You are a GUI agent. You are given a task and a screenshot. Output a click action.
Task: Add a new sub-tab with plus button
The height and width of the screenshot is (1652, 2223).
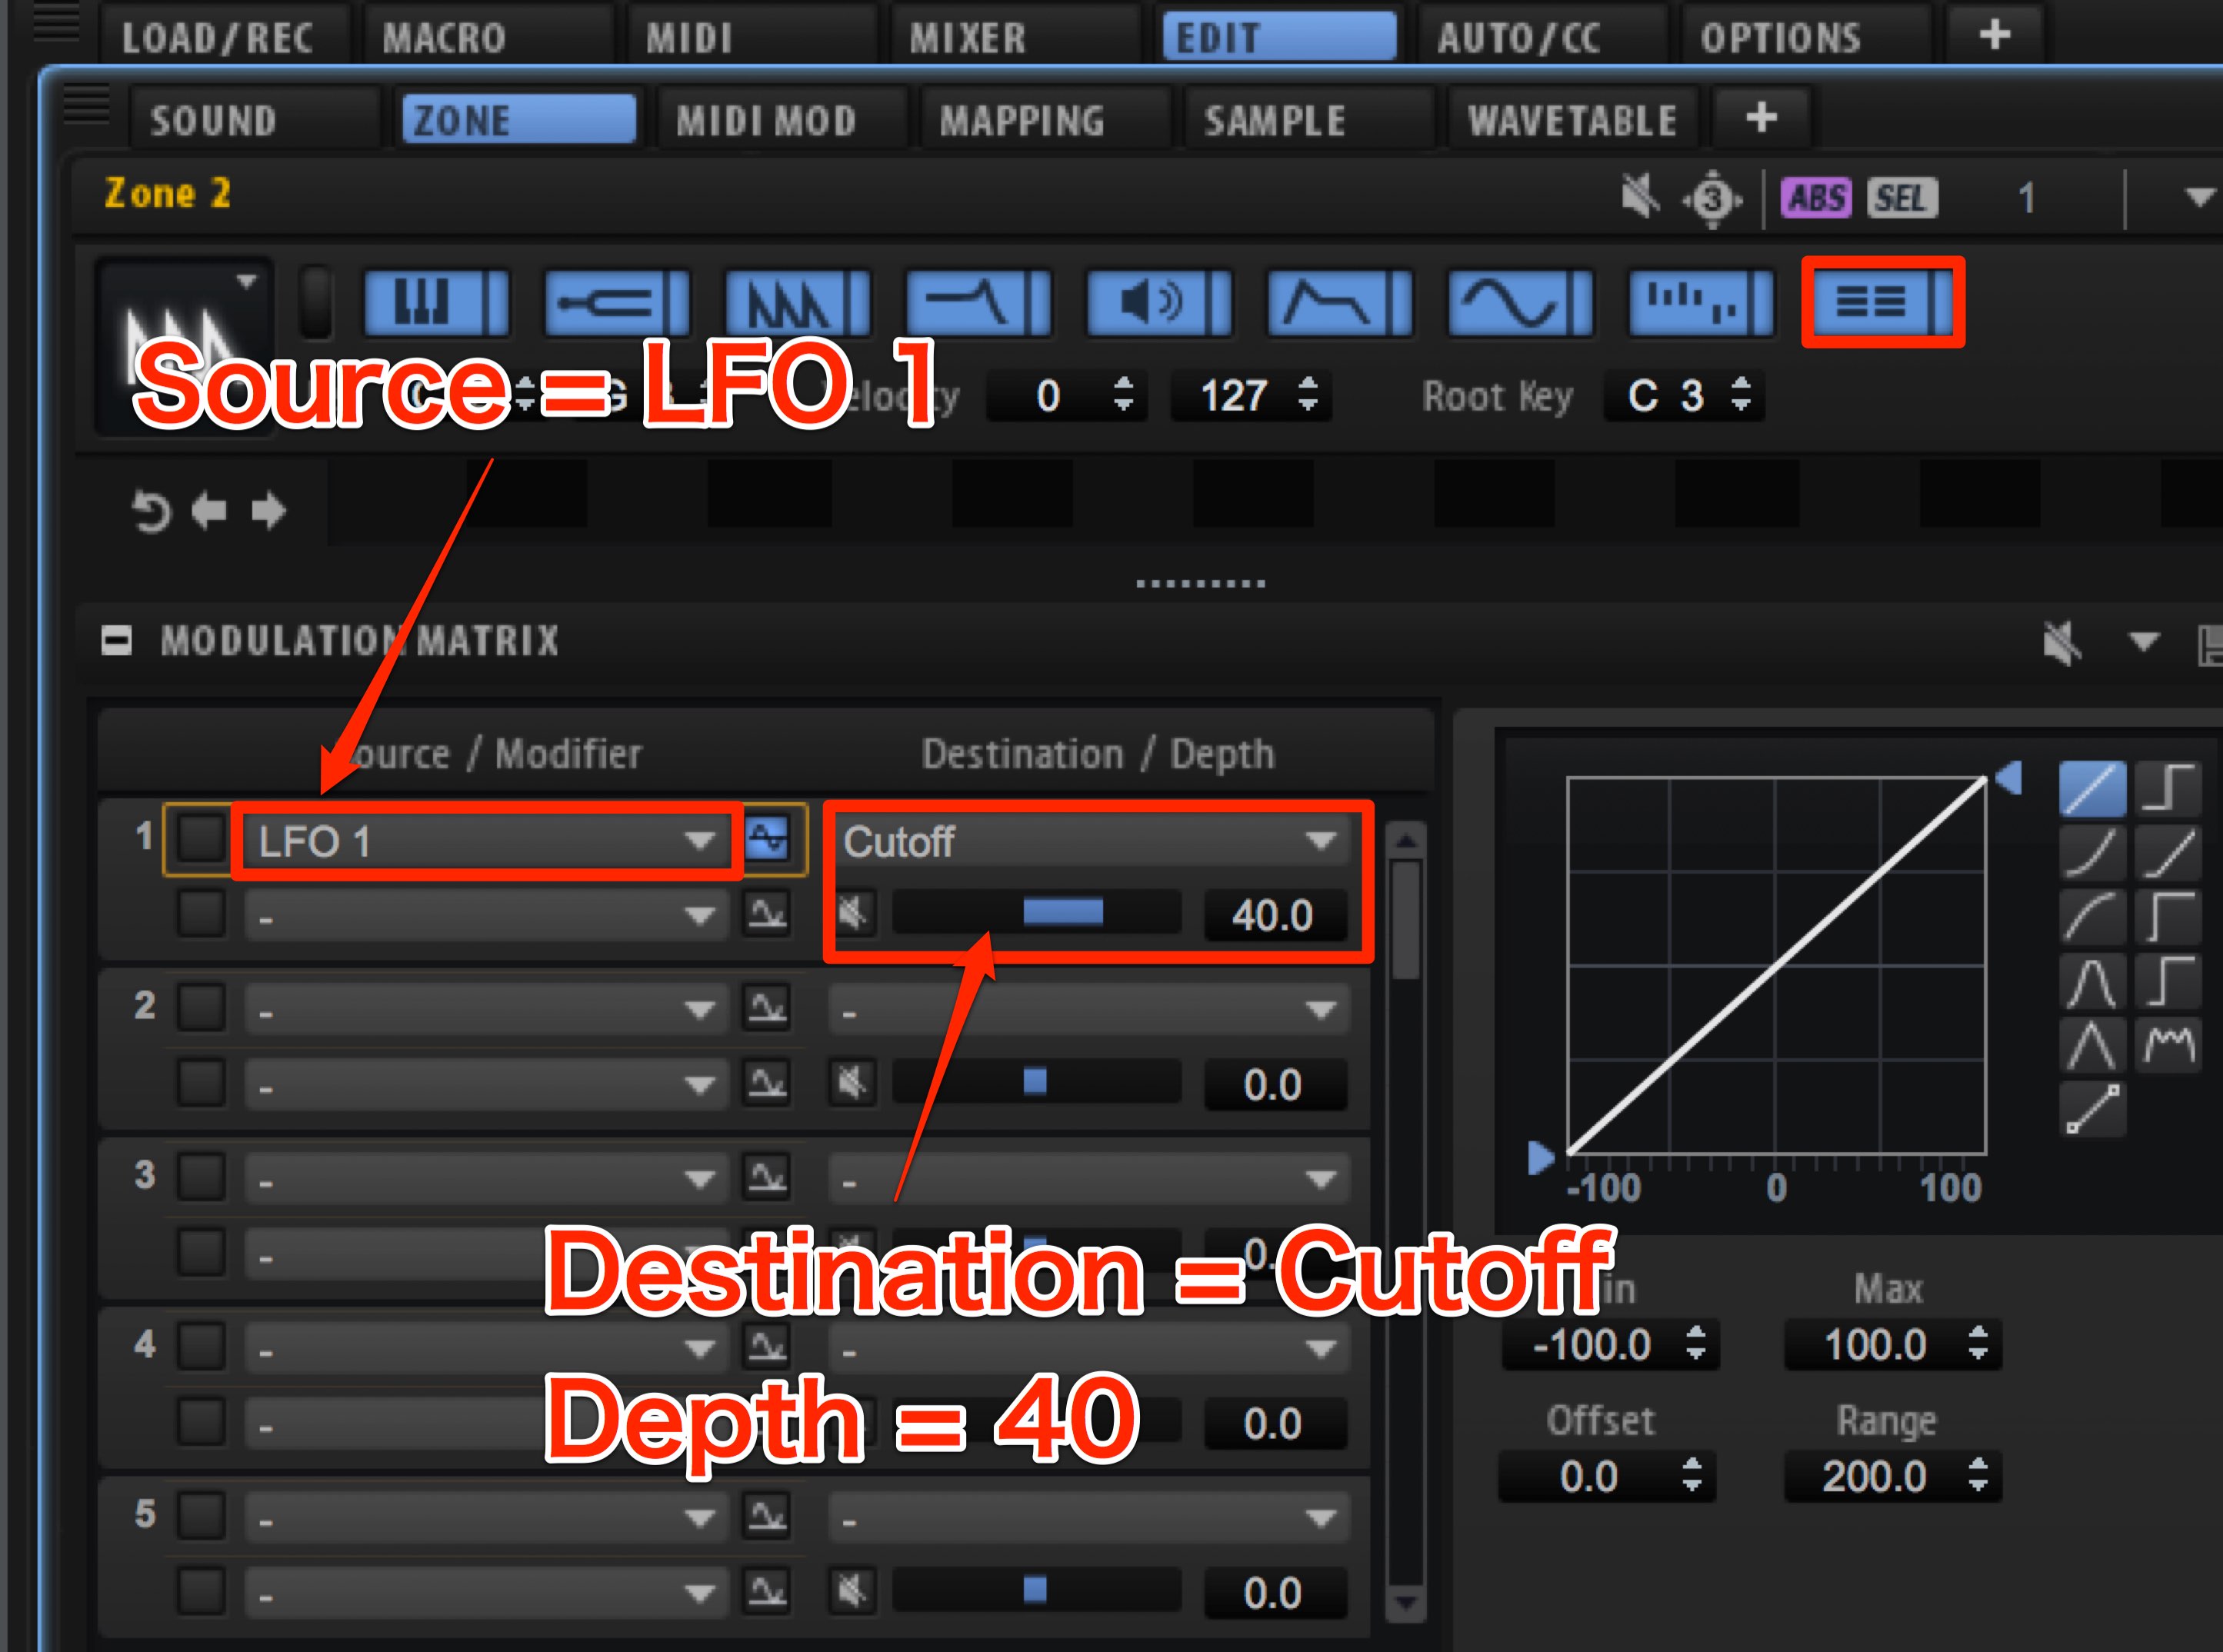click(x=1761, y=118)
